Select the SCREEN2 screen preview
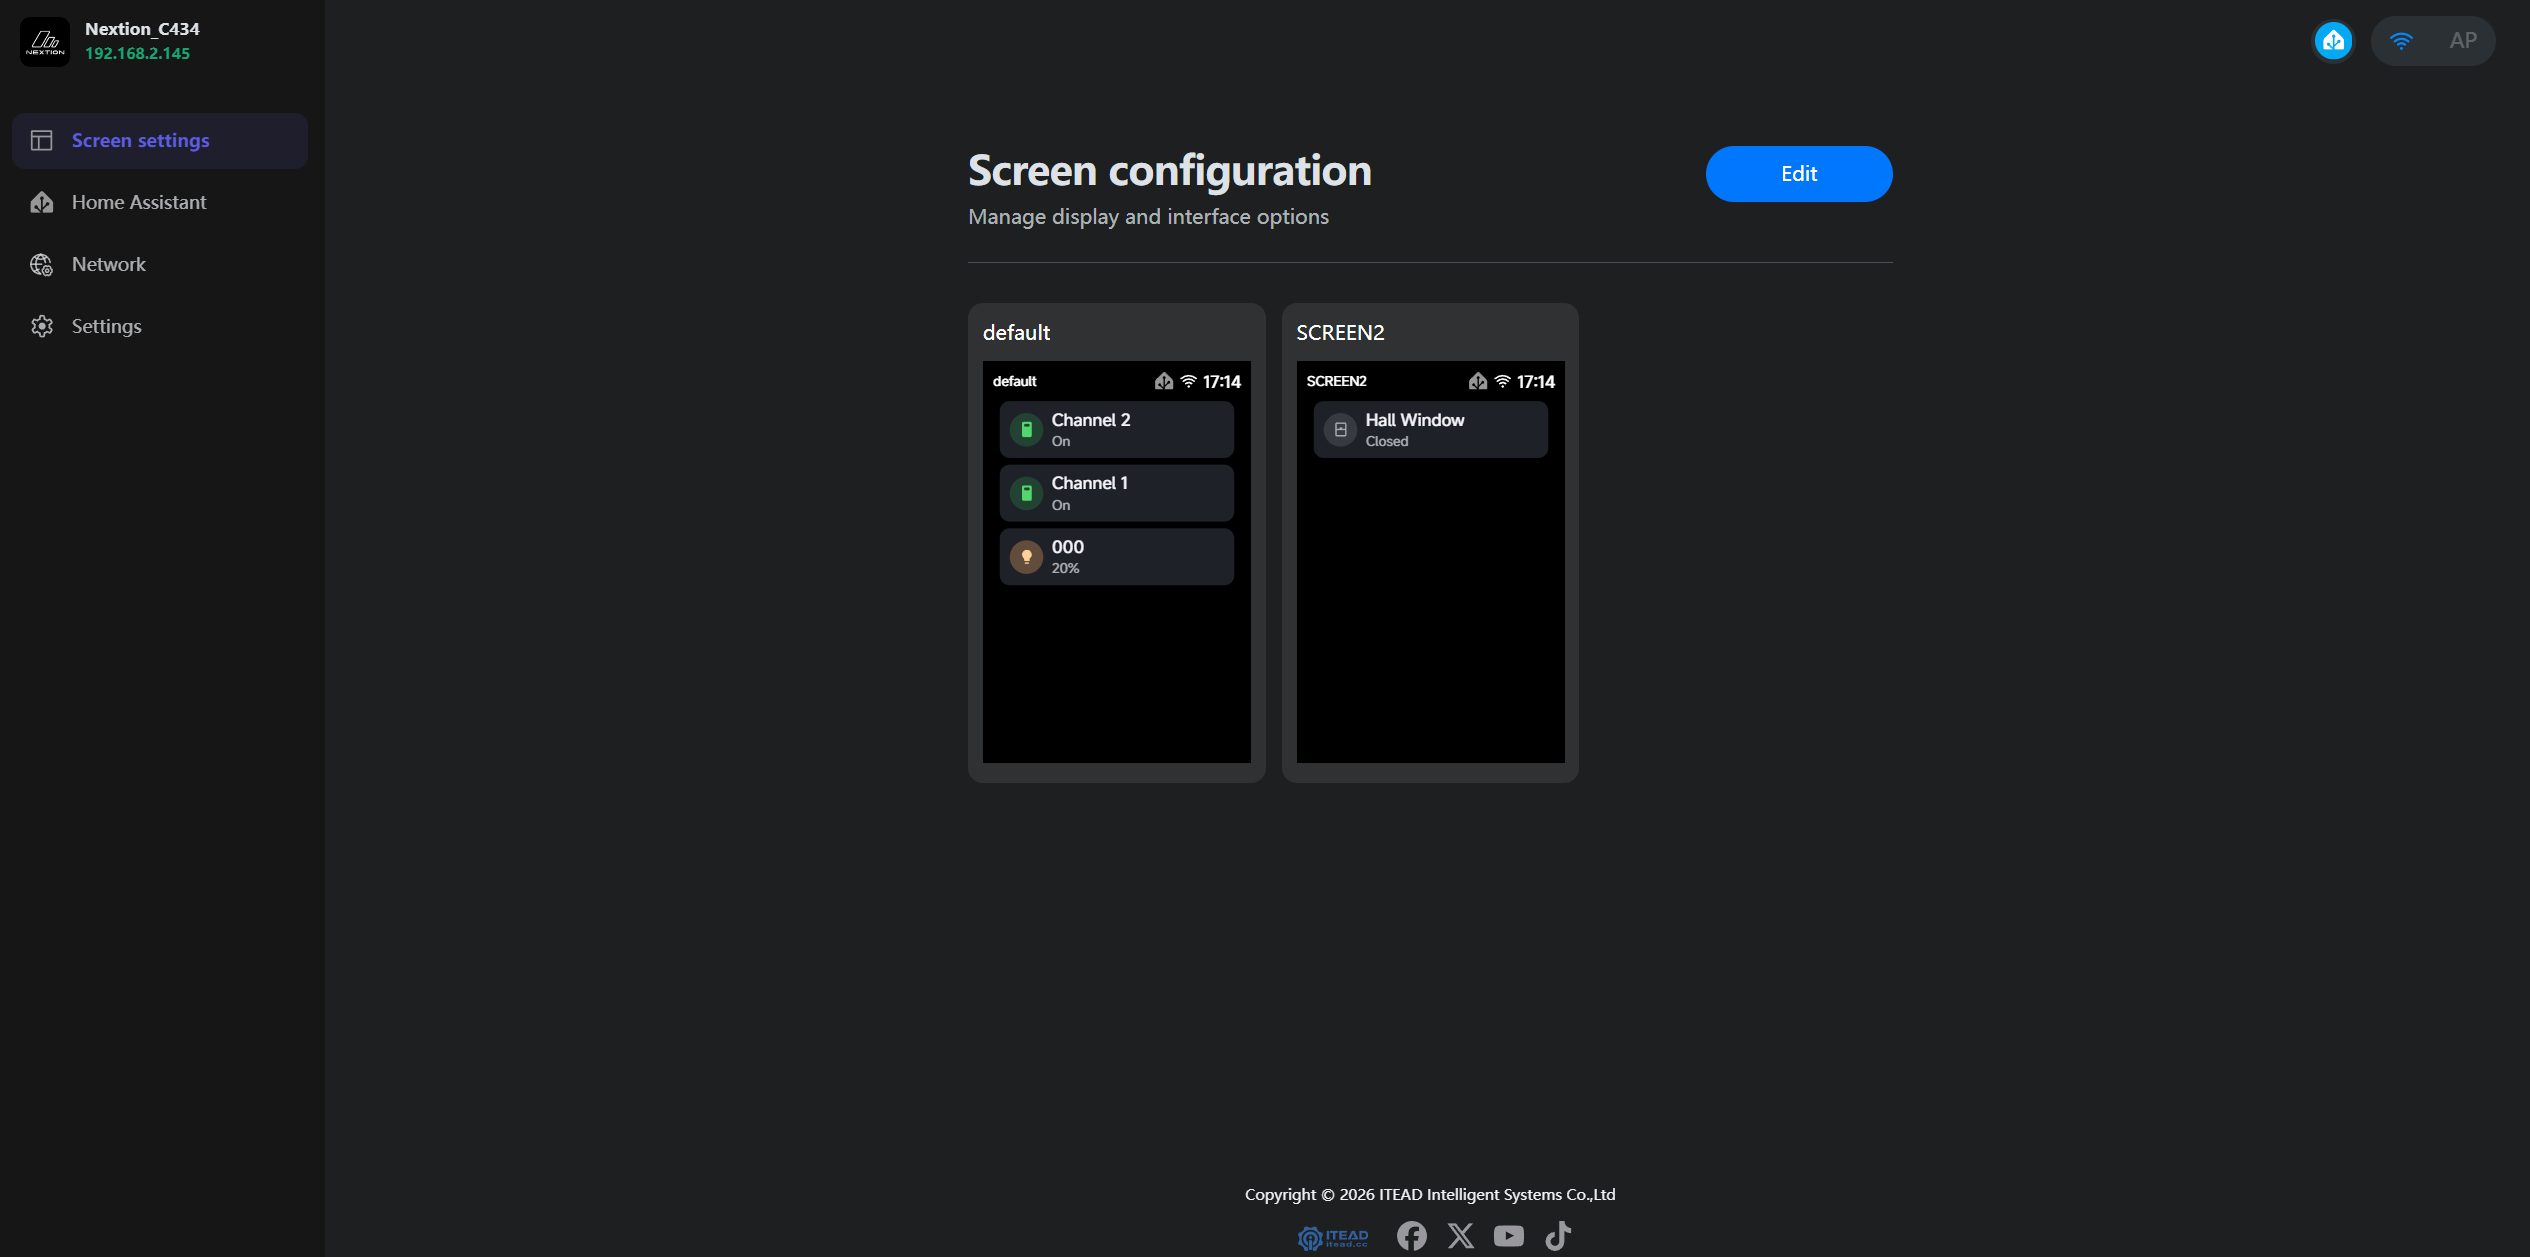The image size is (2530, 1257). (x=1430, y=543)
